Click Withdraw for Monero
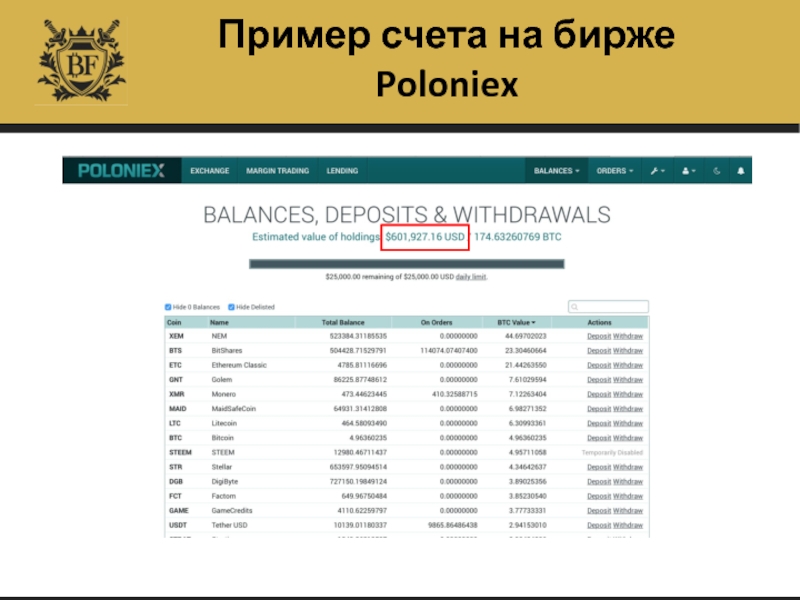Image resolution: width=800 pixels, height=600 pixels. click(628, 394)
